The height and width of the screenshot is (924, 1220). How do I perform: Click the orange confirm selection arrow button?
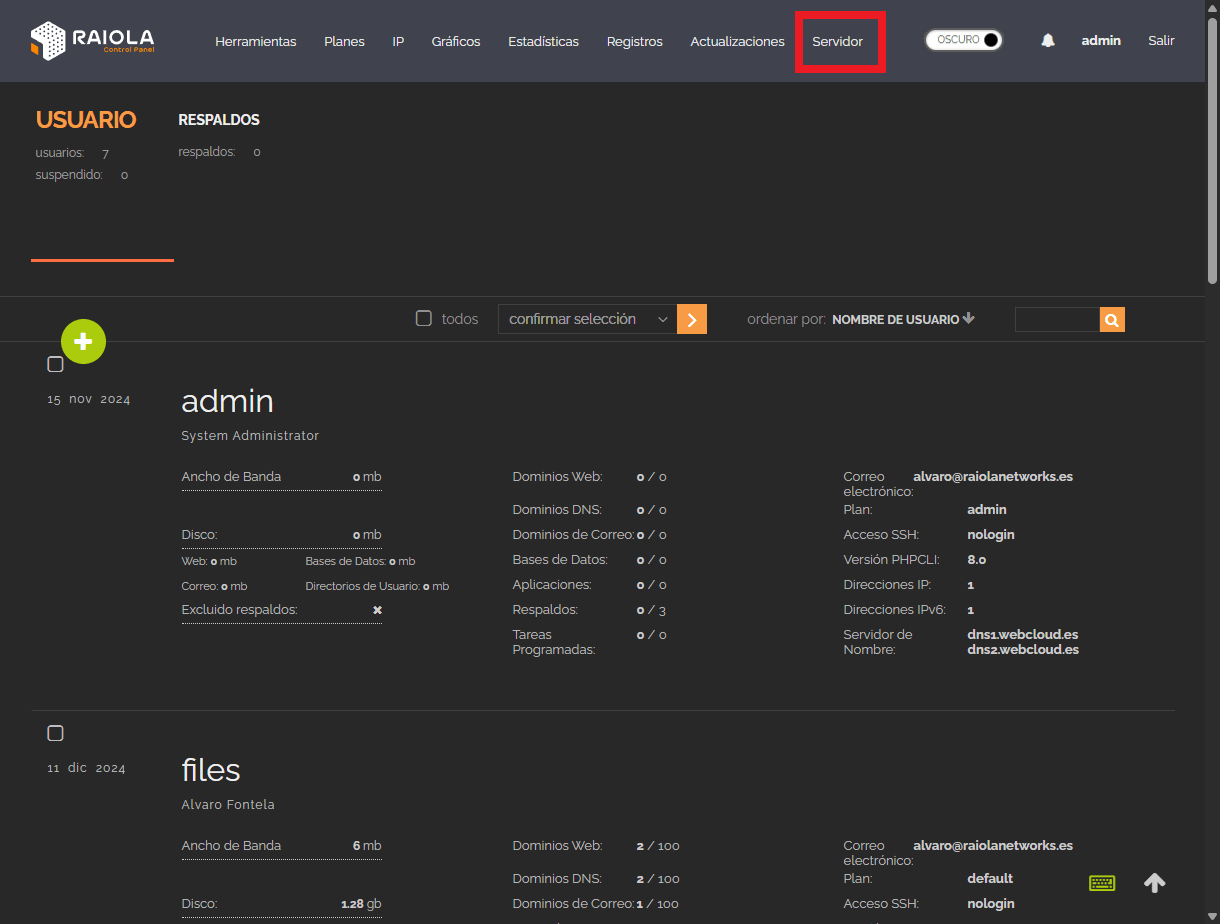692,319
